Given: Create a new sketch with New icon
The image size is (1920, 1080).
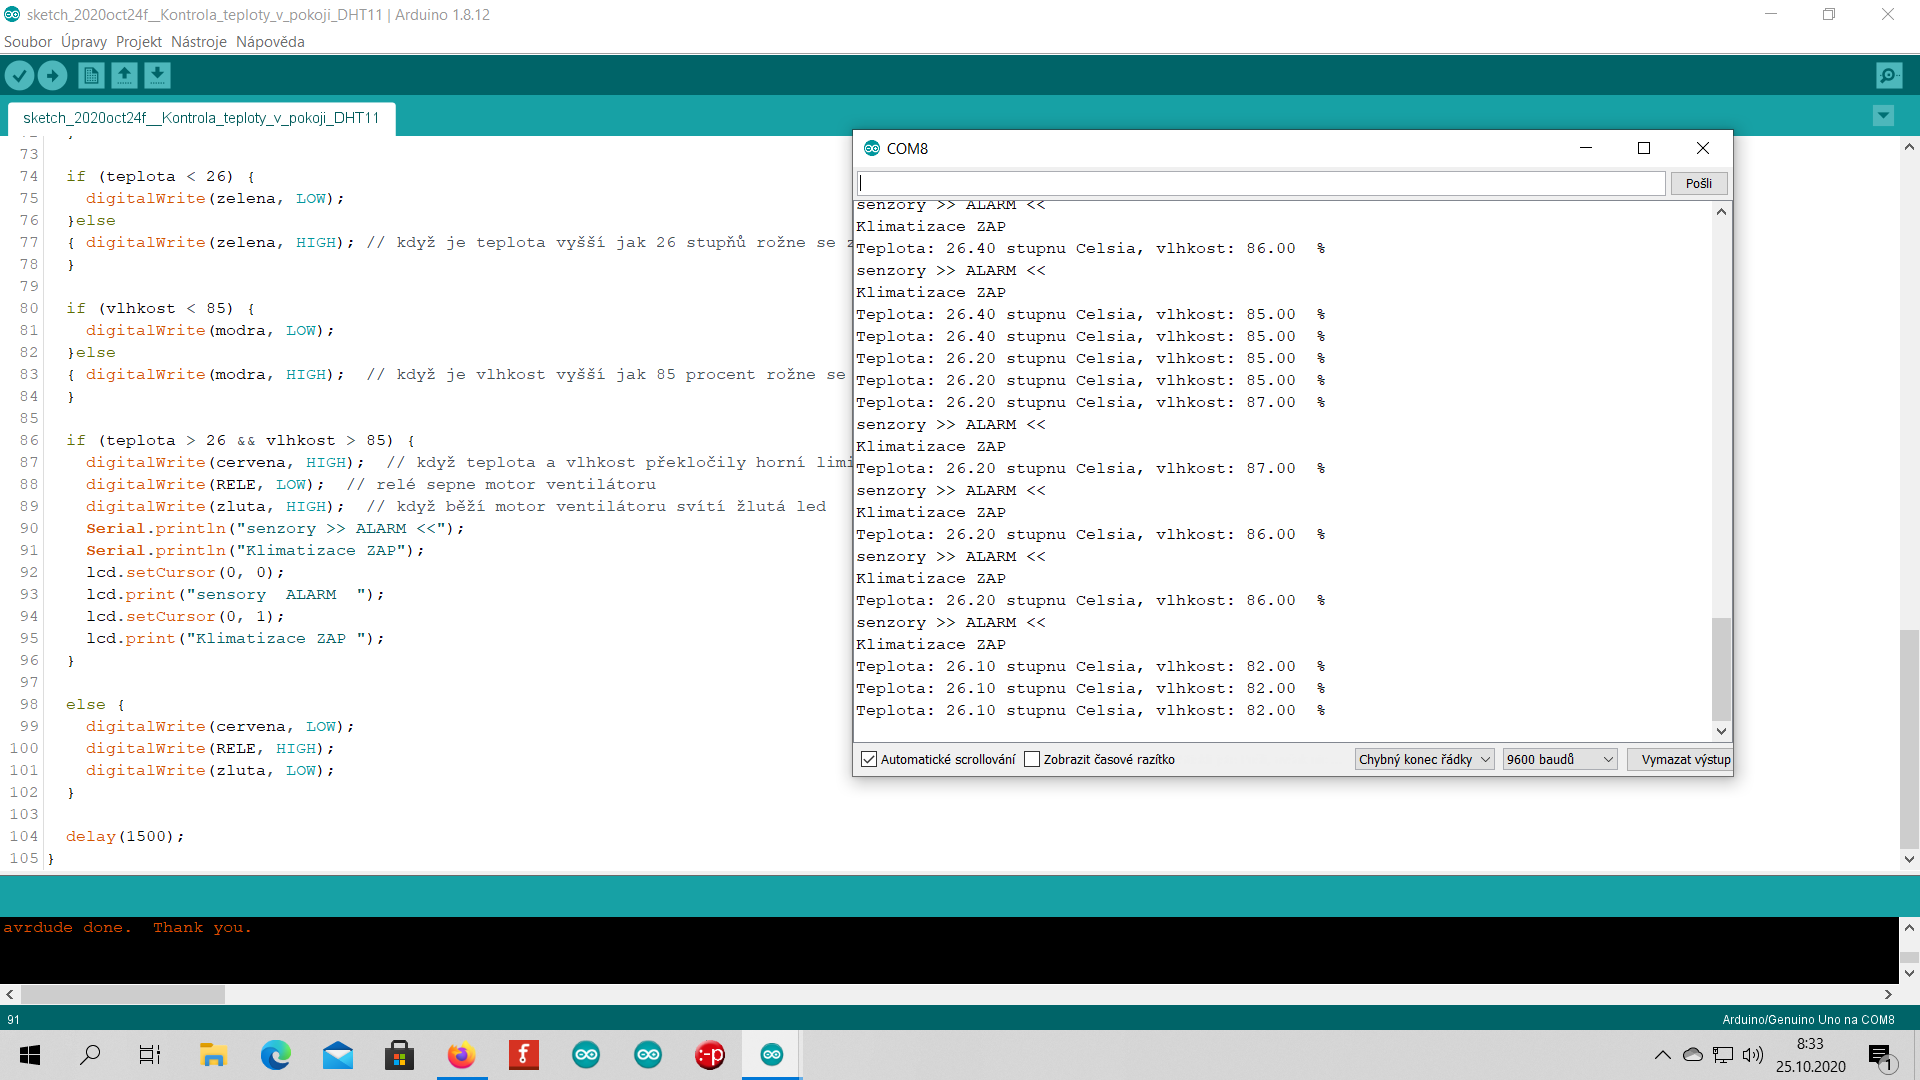Looking at the screenshot, I should 91,75.
